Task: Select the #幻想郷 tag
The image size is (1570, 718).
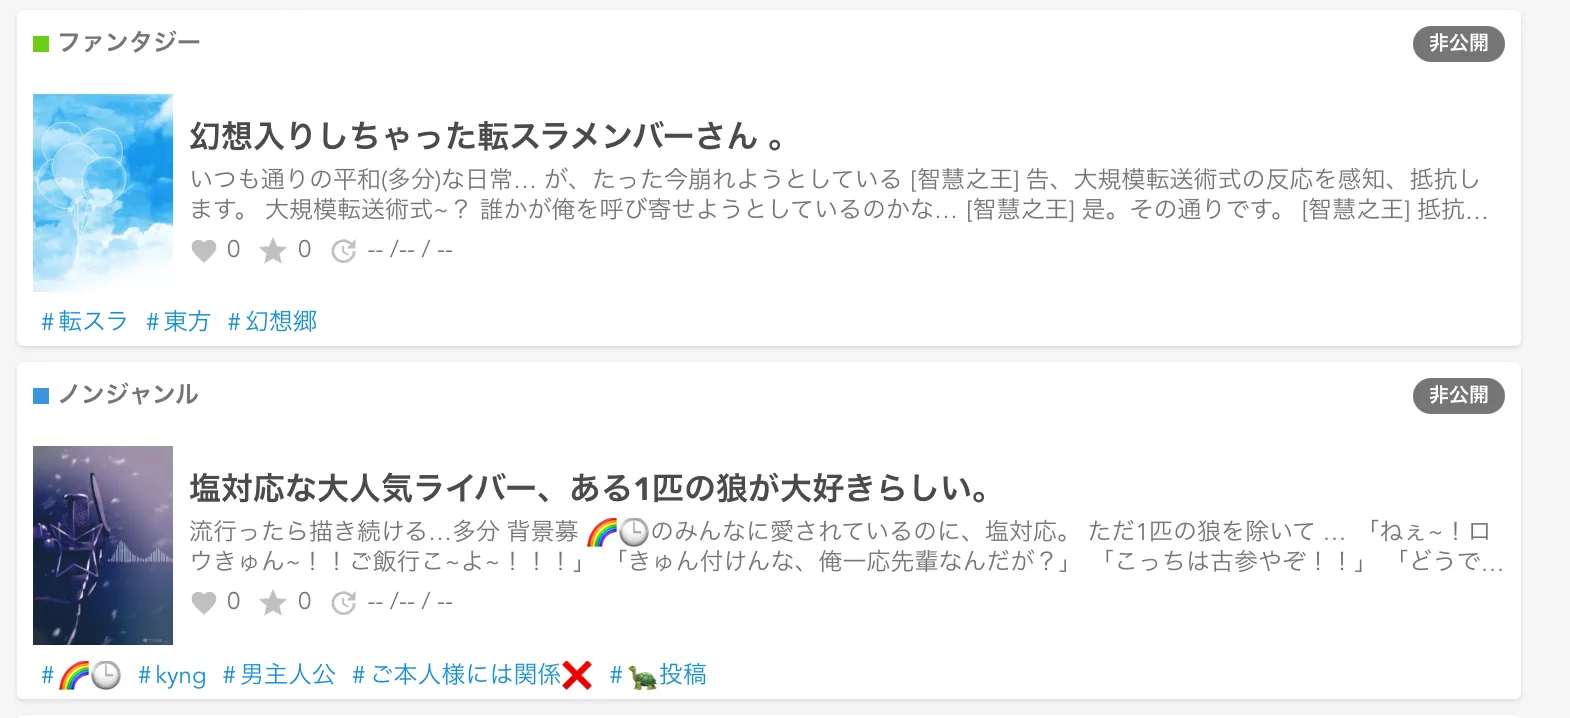Action: pyautogui.click(x=272, y=321)
